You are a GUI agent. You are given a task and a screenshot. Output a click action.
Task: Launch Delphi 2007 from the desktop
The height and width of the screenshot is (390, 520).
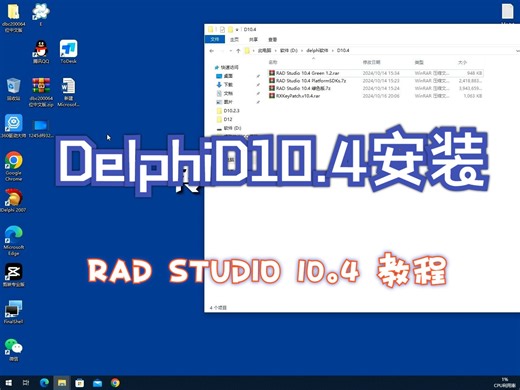[x=13, y=200]
